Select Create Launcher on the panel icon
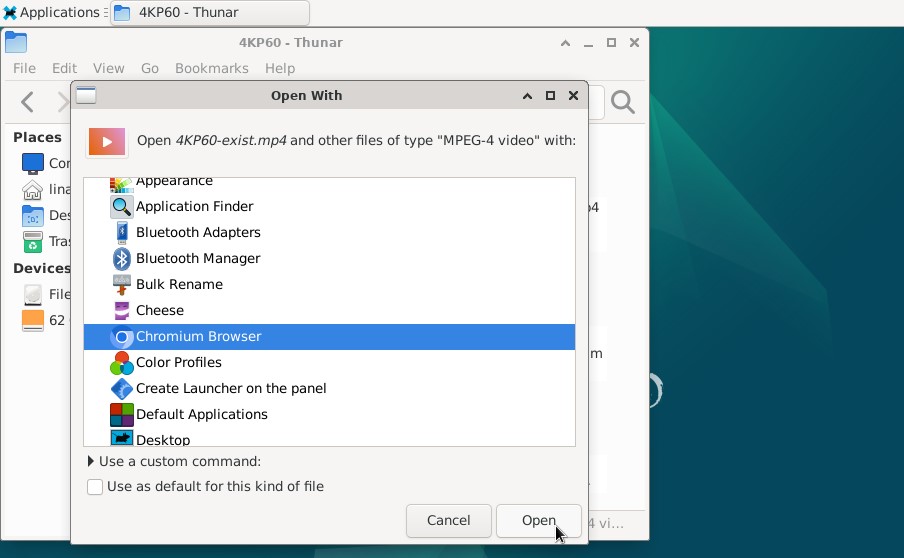Image resolution: width=904 pixels, height=558 pixels. pos(121,389)
